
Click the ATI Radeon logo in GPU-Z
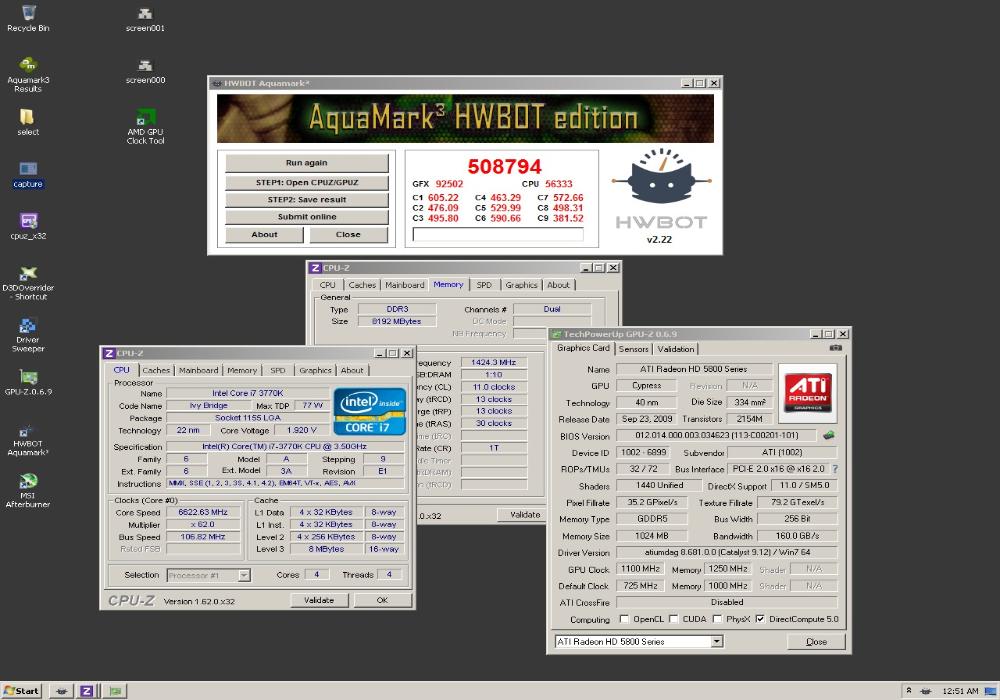pyautogui.click(x=807, y=393)
